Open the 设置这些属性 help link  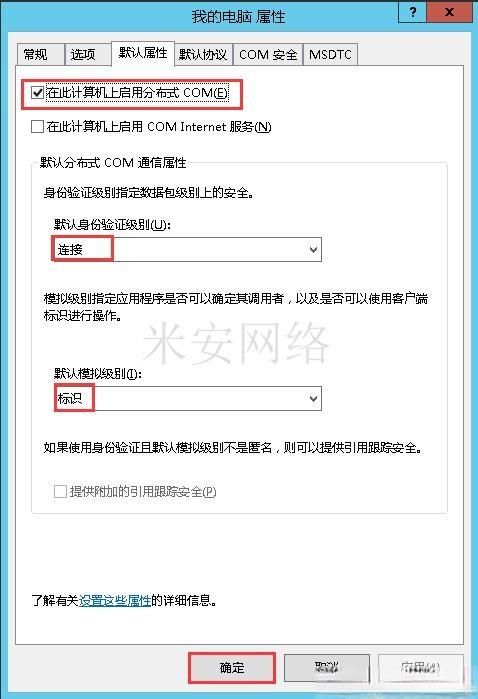[115, 600]
